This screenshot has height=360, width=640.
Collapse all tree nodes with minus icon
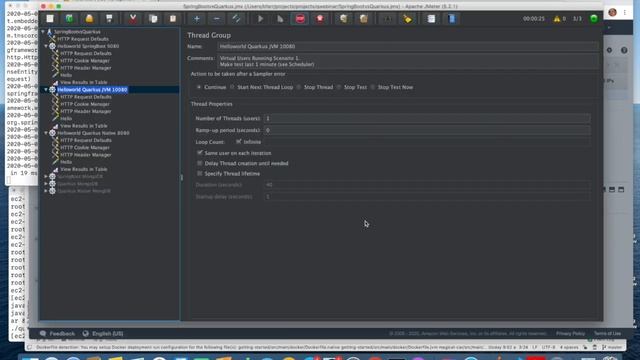click(216, 19)
